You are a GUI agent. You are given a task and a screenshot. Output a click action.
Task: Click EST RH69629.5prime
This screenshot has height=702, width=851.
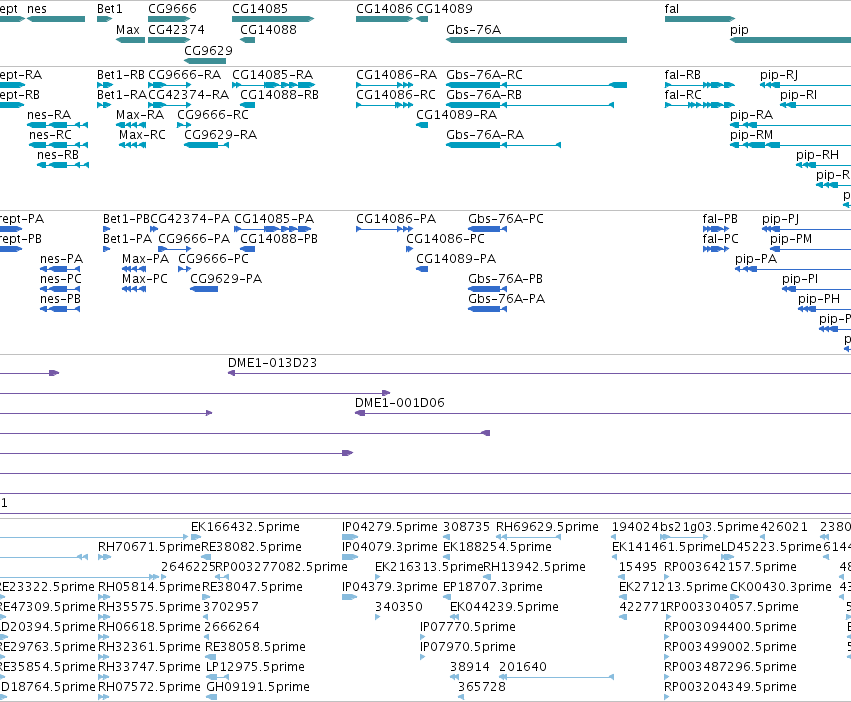coord(547,527)
